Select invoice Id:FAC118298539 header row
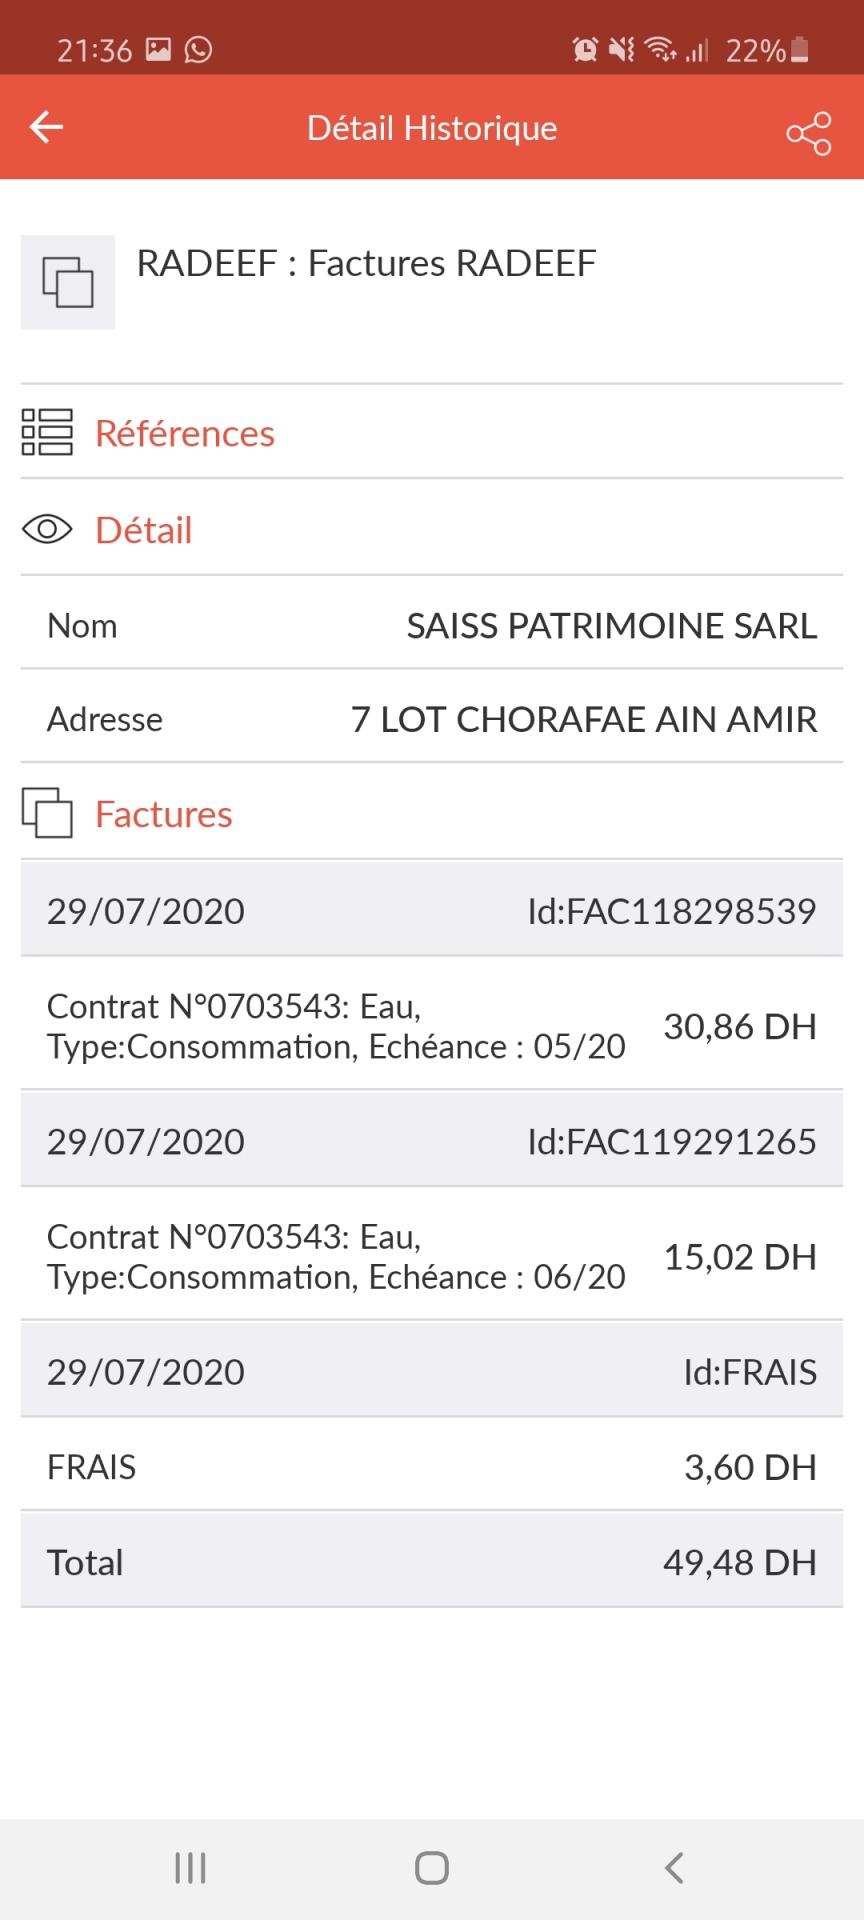 432,911
